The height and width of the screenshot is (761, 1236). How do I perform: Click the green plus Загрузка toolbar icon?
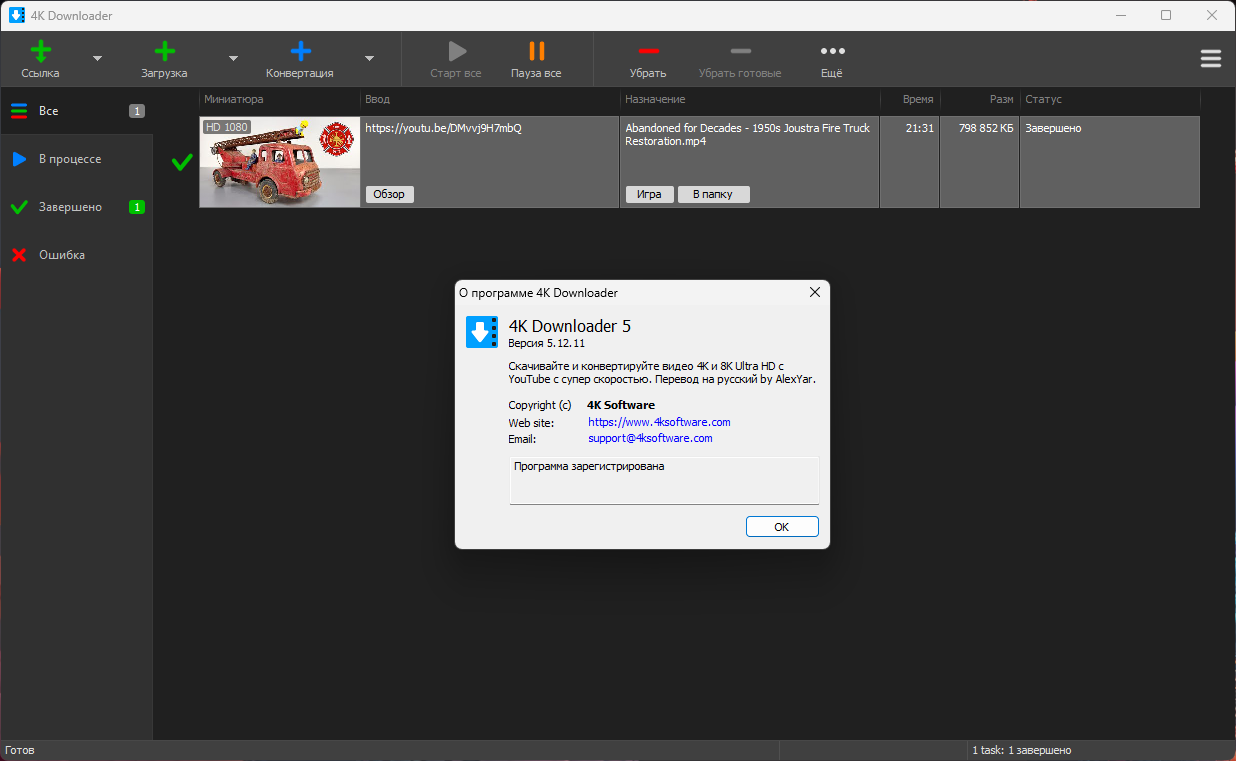pyautogui.click(x=164, y=51)
